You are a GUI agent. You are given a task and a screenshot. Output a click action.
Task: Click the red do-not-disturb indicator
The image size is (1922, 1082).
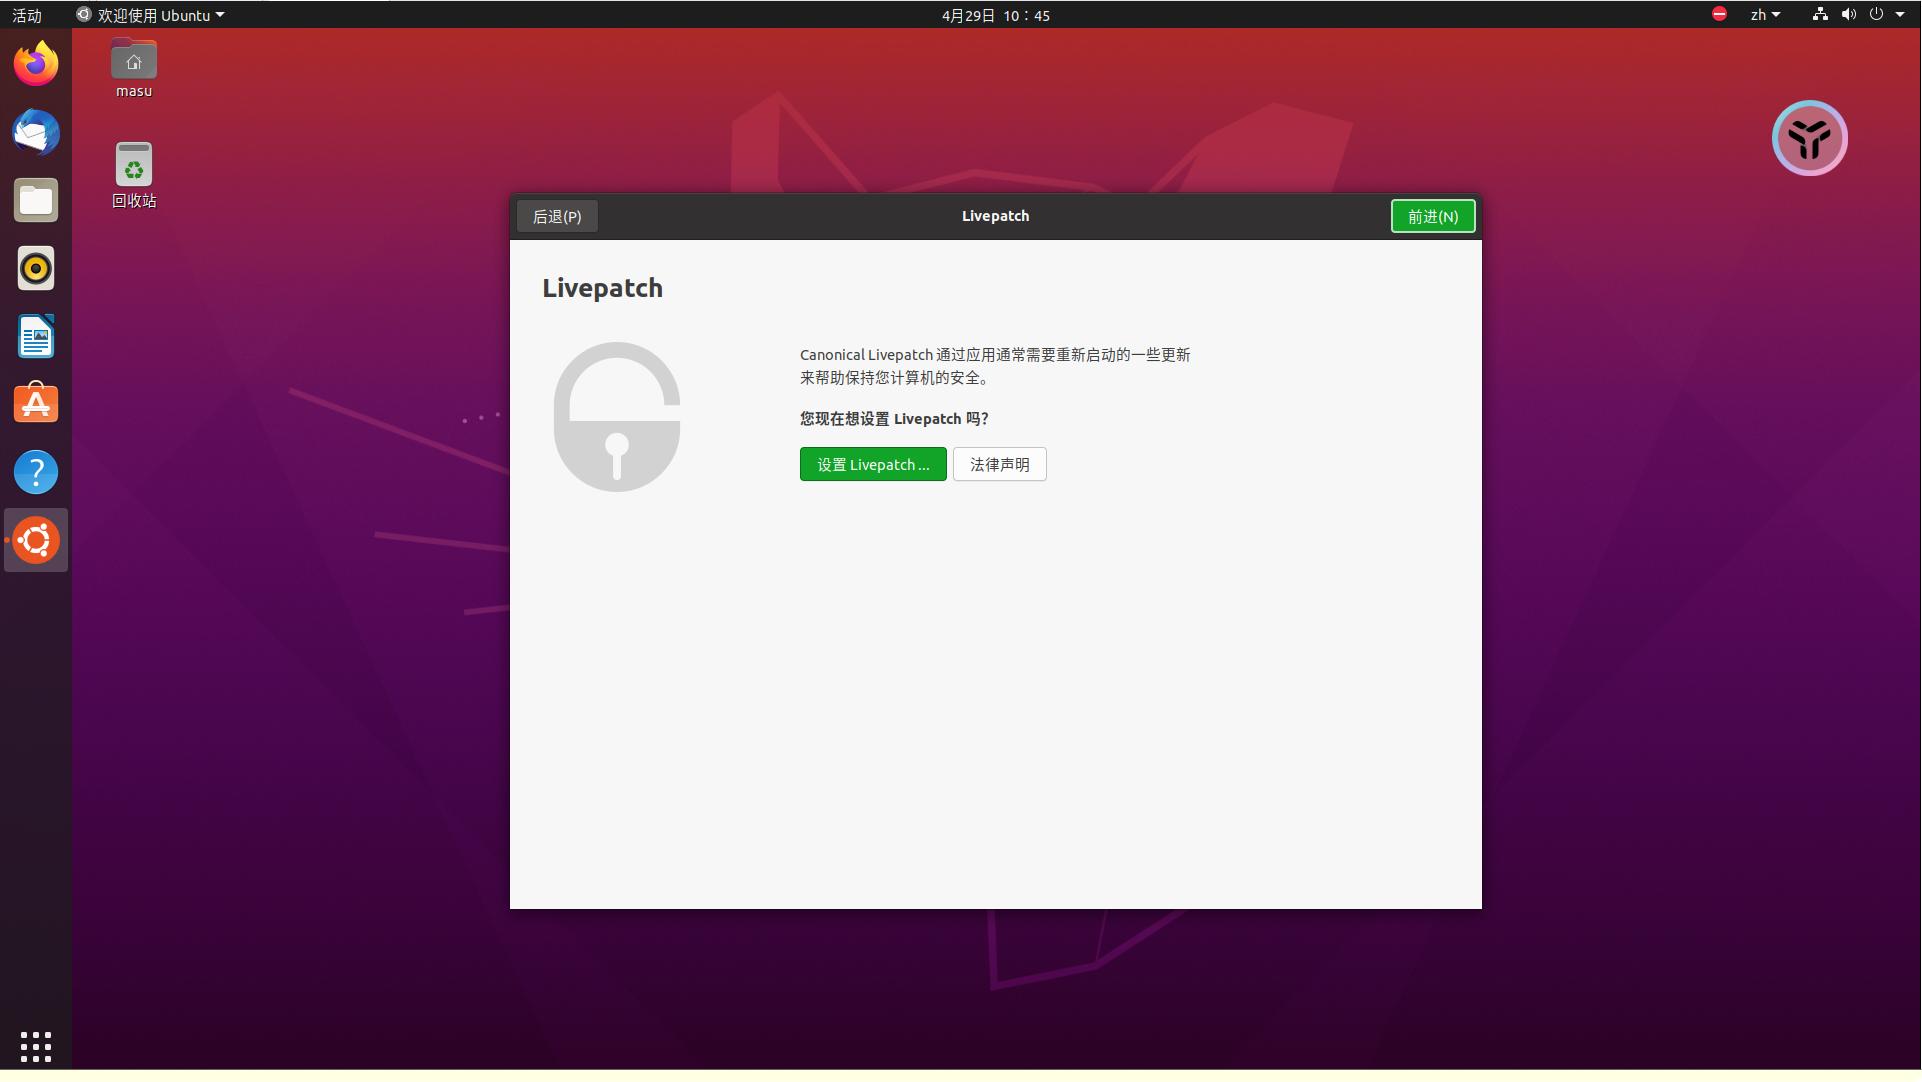pos(1719,14)
